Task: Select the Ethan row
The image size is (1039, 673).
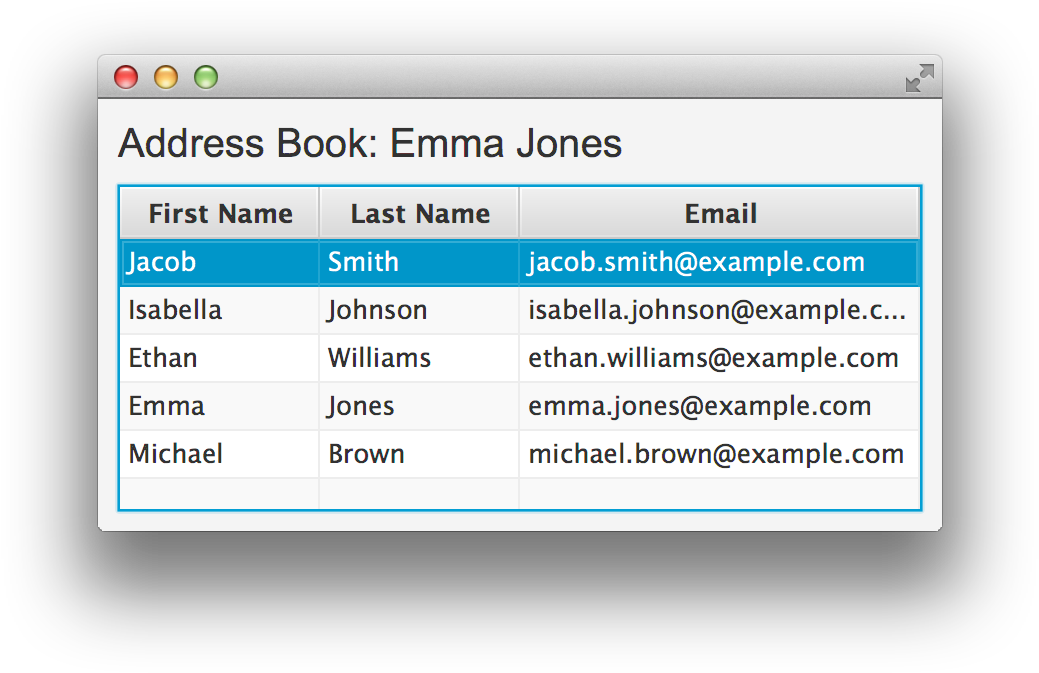Action: point(163,358)
